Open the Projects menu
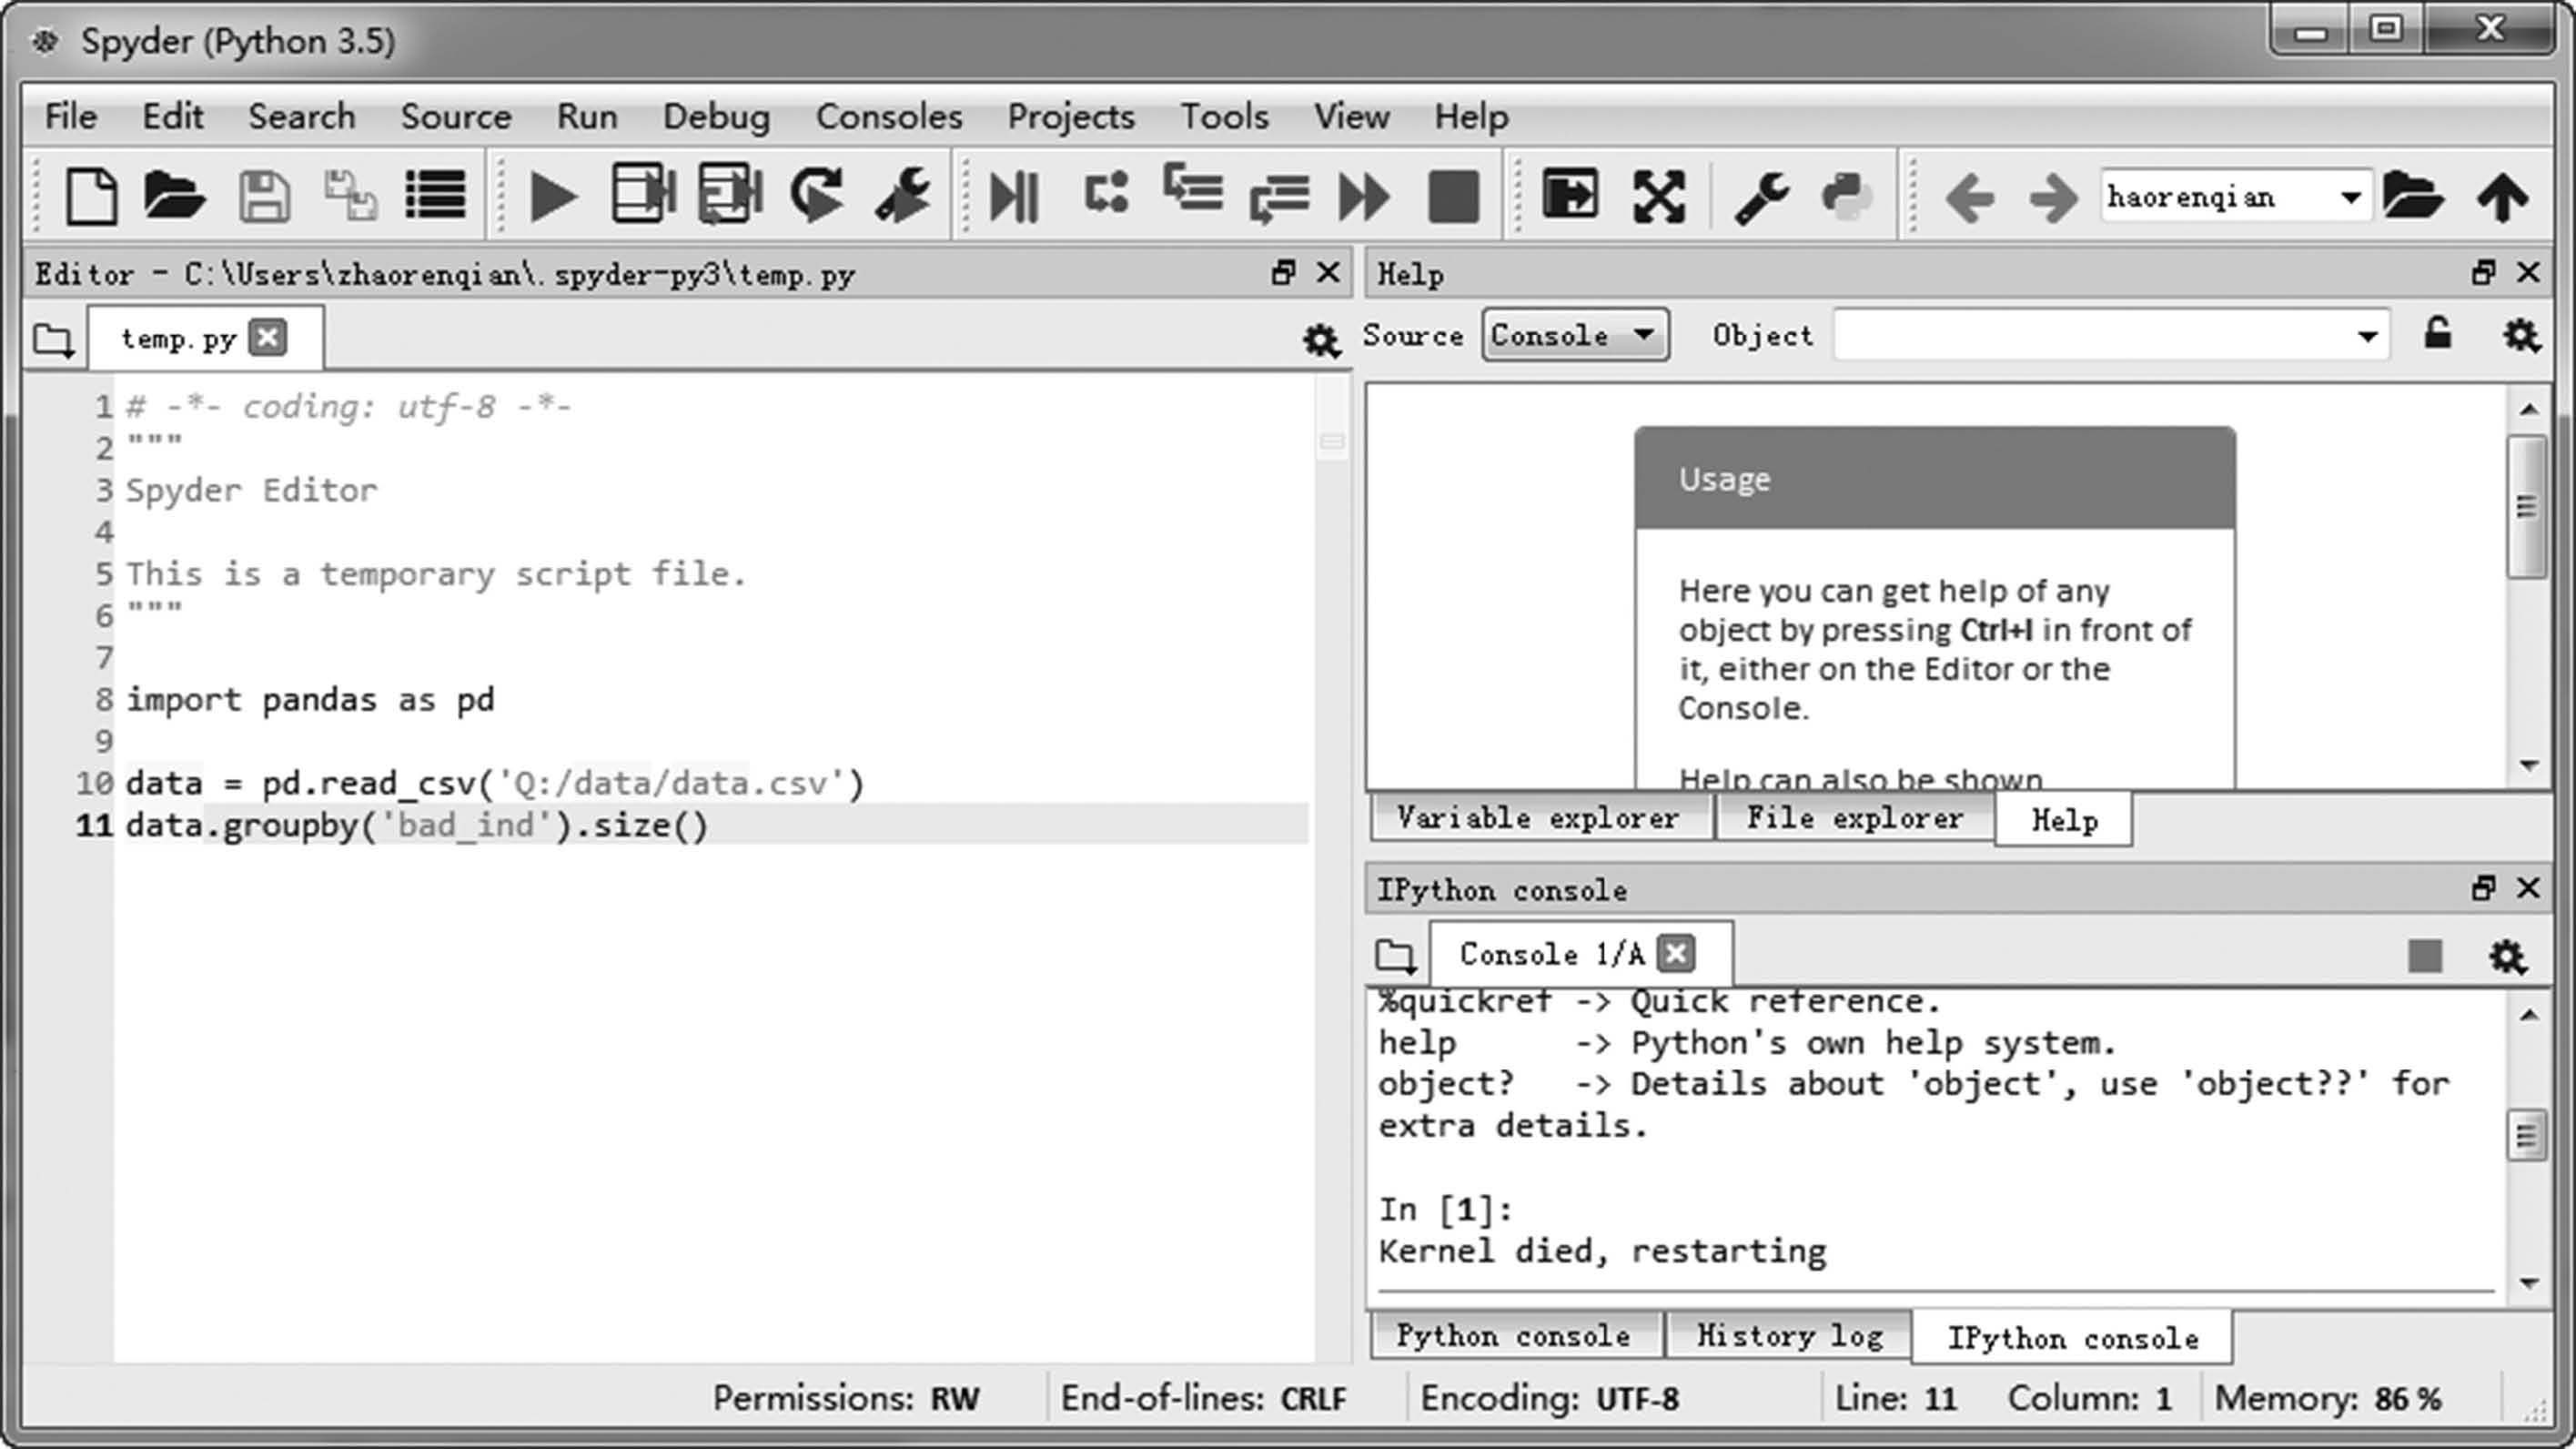2576x1449 pixels. coord(1071,116)
